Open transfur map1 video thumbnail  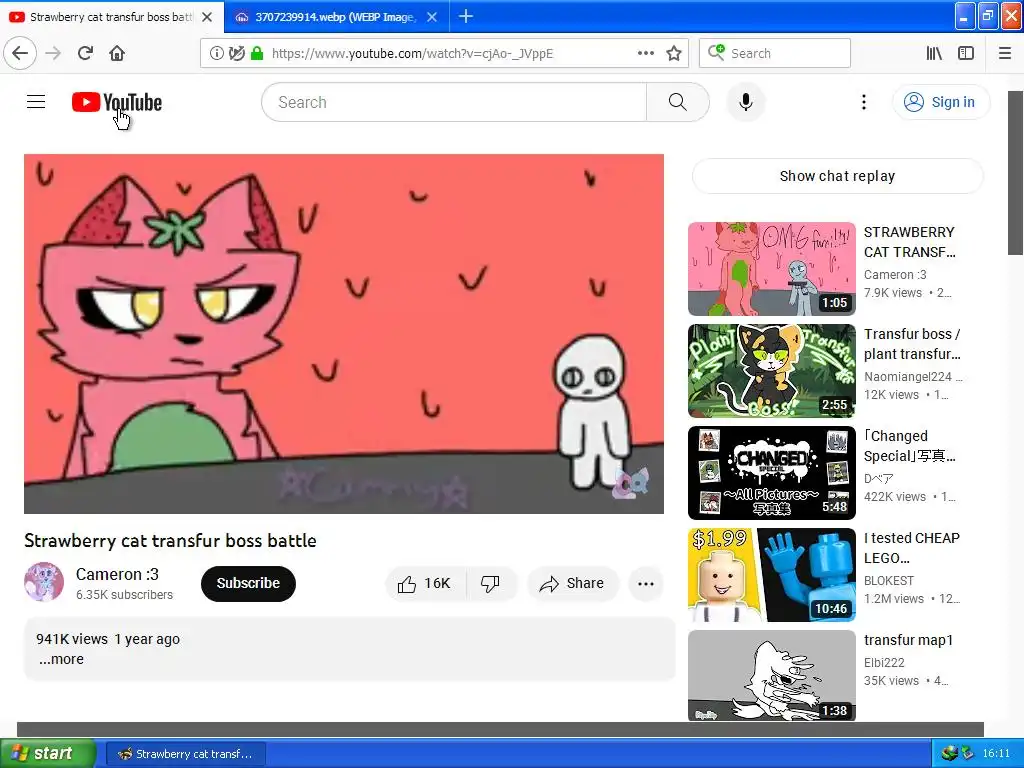pos(772,675)
